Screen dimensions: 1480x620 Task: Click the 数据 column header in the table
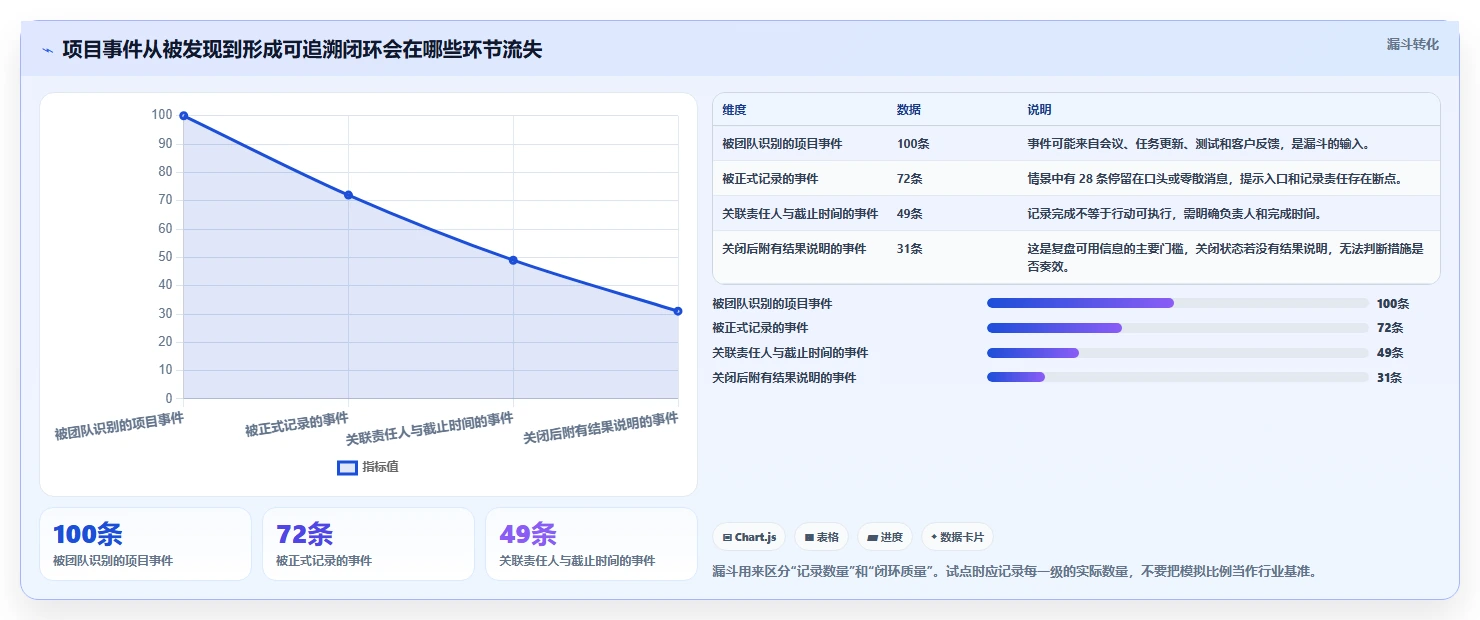click(x=909, y=110)
